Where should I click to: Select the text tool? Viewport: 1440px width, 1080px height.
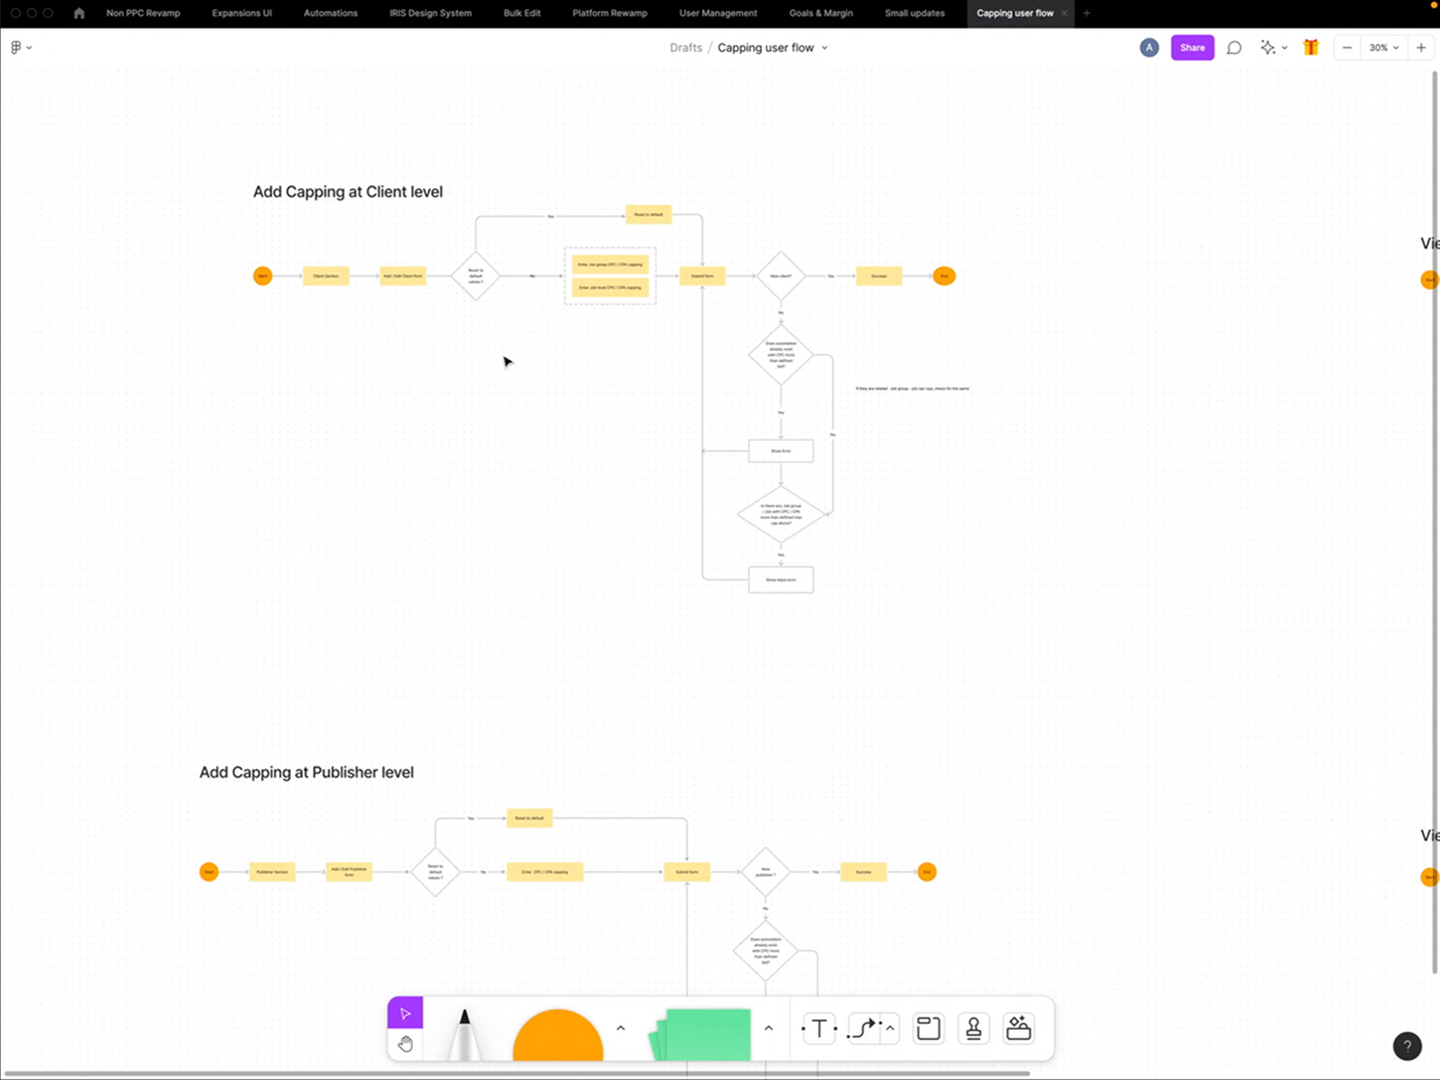[819, 1028]
